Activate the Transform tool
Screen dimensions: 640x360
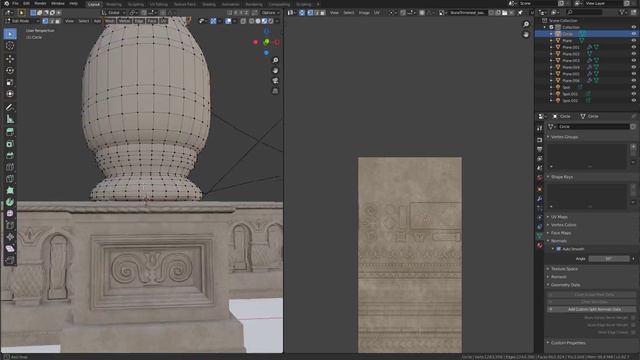[10, 94]
